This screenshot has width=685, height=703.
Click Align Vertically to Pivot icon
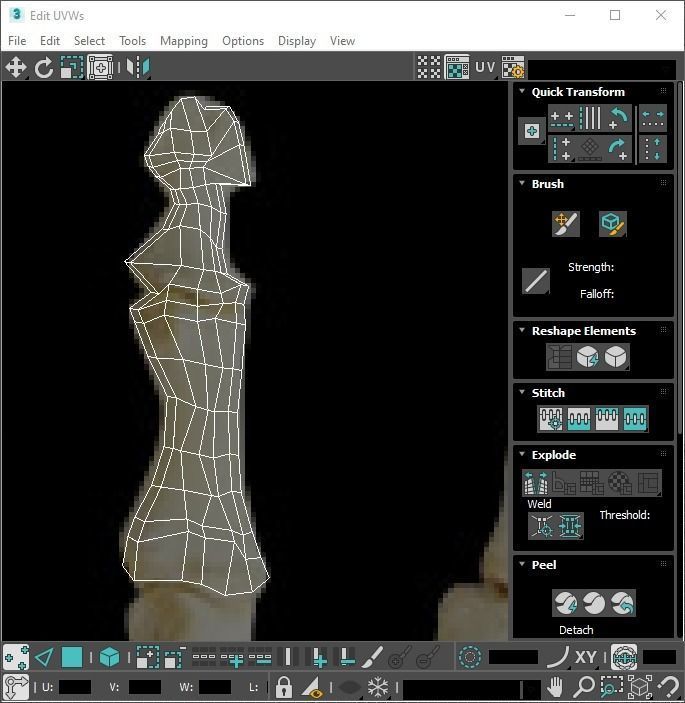pos(562,149)
